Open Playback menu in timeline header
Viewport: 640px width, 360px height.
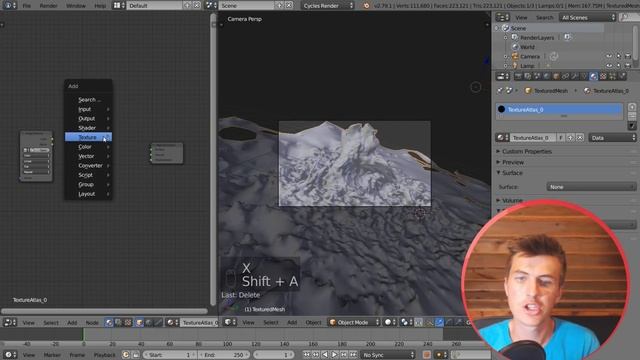[104, 355]
